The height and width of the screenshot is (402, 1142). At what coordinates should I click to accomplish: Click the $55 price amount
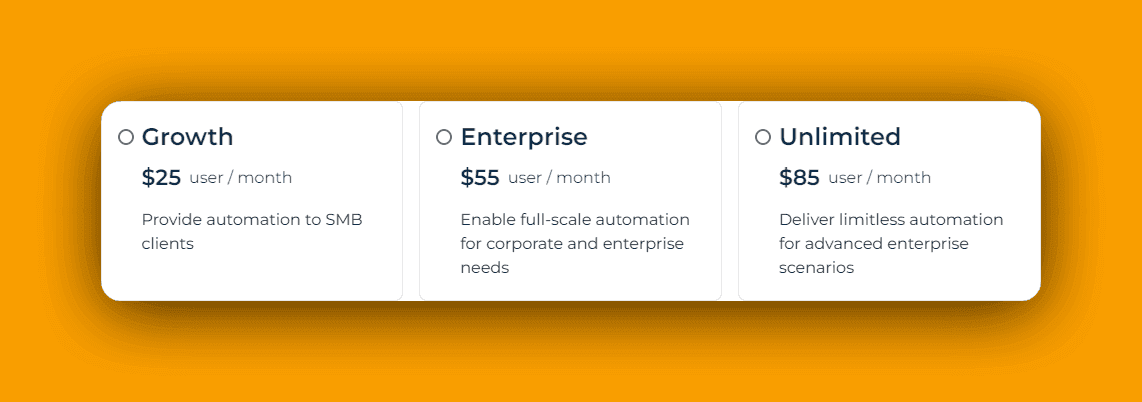coord(480,178)
